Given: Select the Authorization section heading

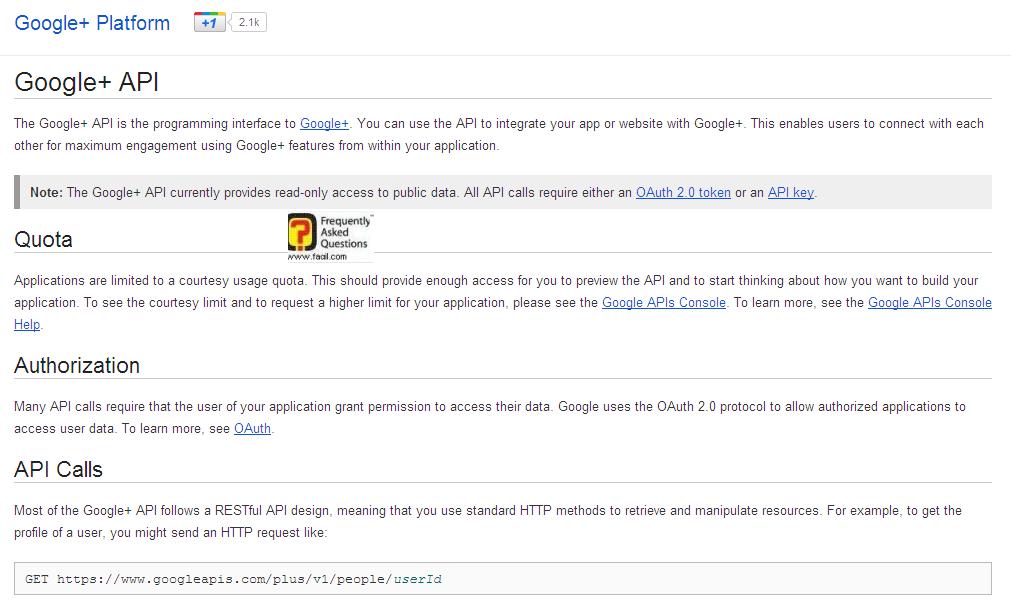Looking at the screenshot, I should pos(77,366).
